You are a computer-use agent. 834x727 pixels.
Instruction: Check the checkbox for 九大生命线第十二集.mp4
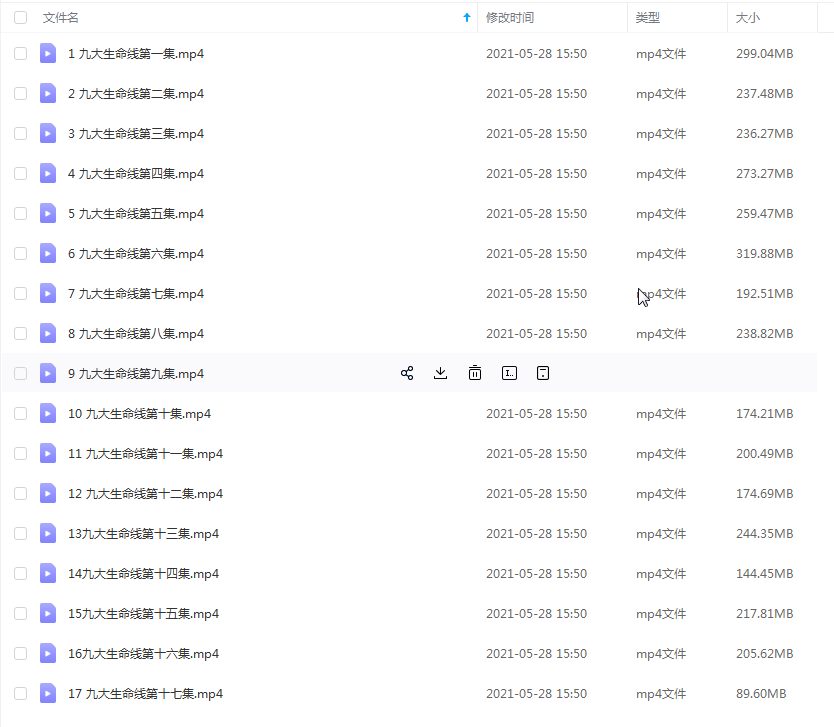click(20, 493)
